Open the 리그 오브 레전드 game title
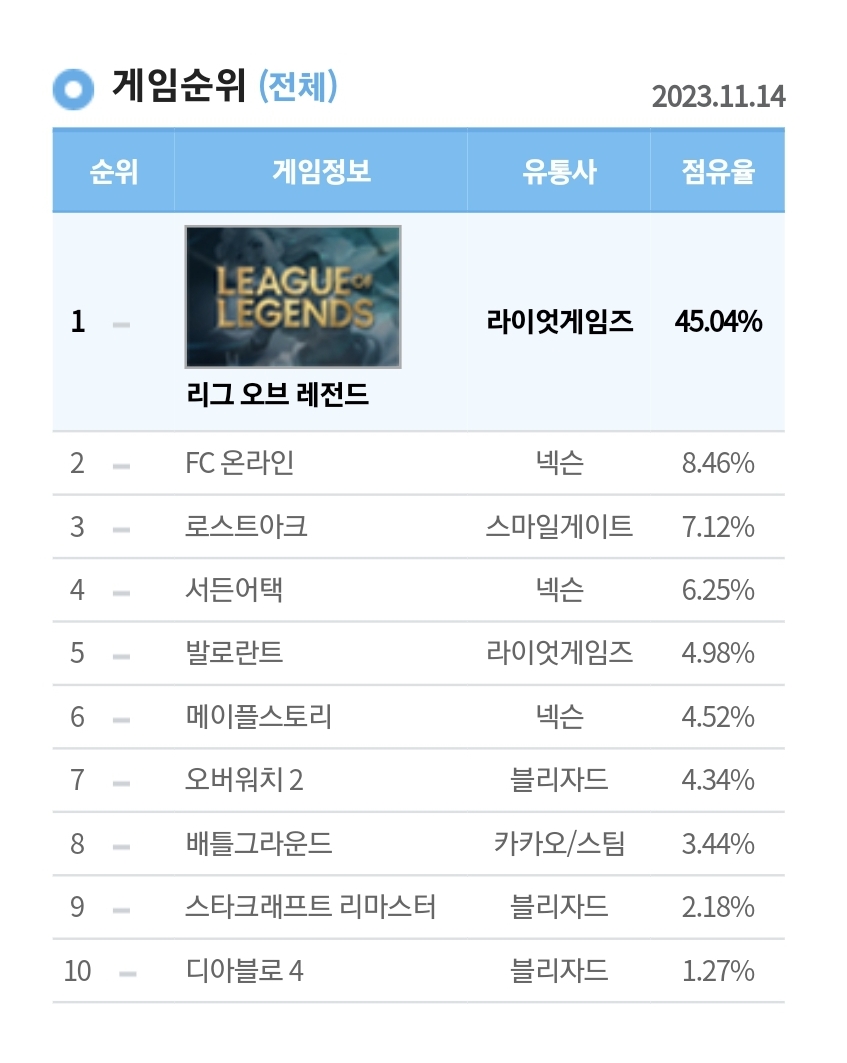The image size is (847, 1063). pos(278,396)
